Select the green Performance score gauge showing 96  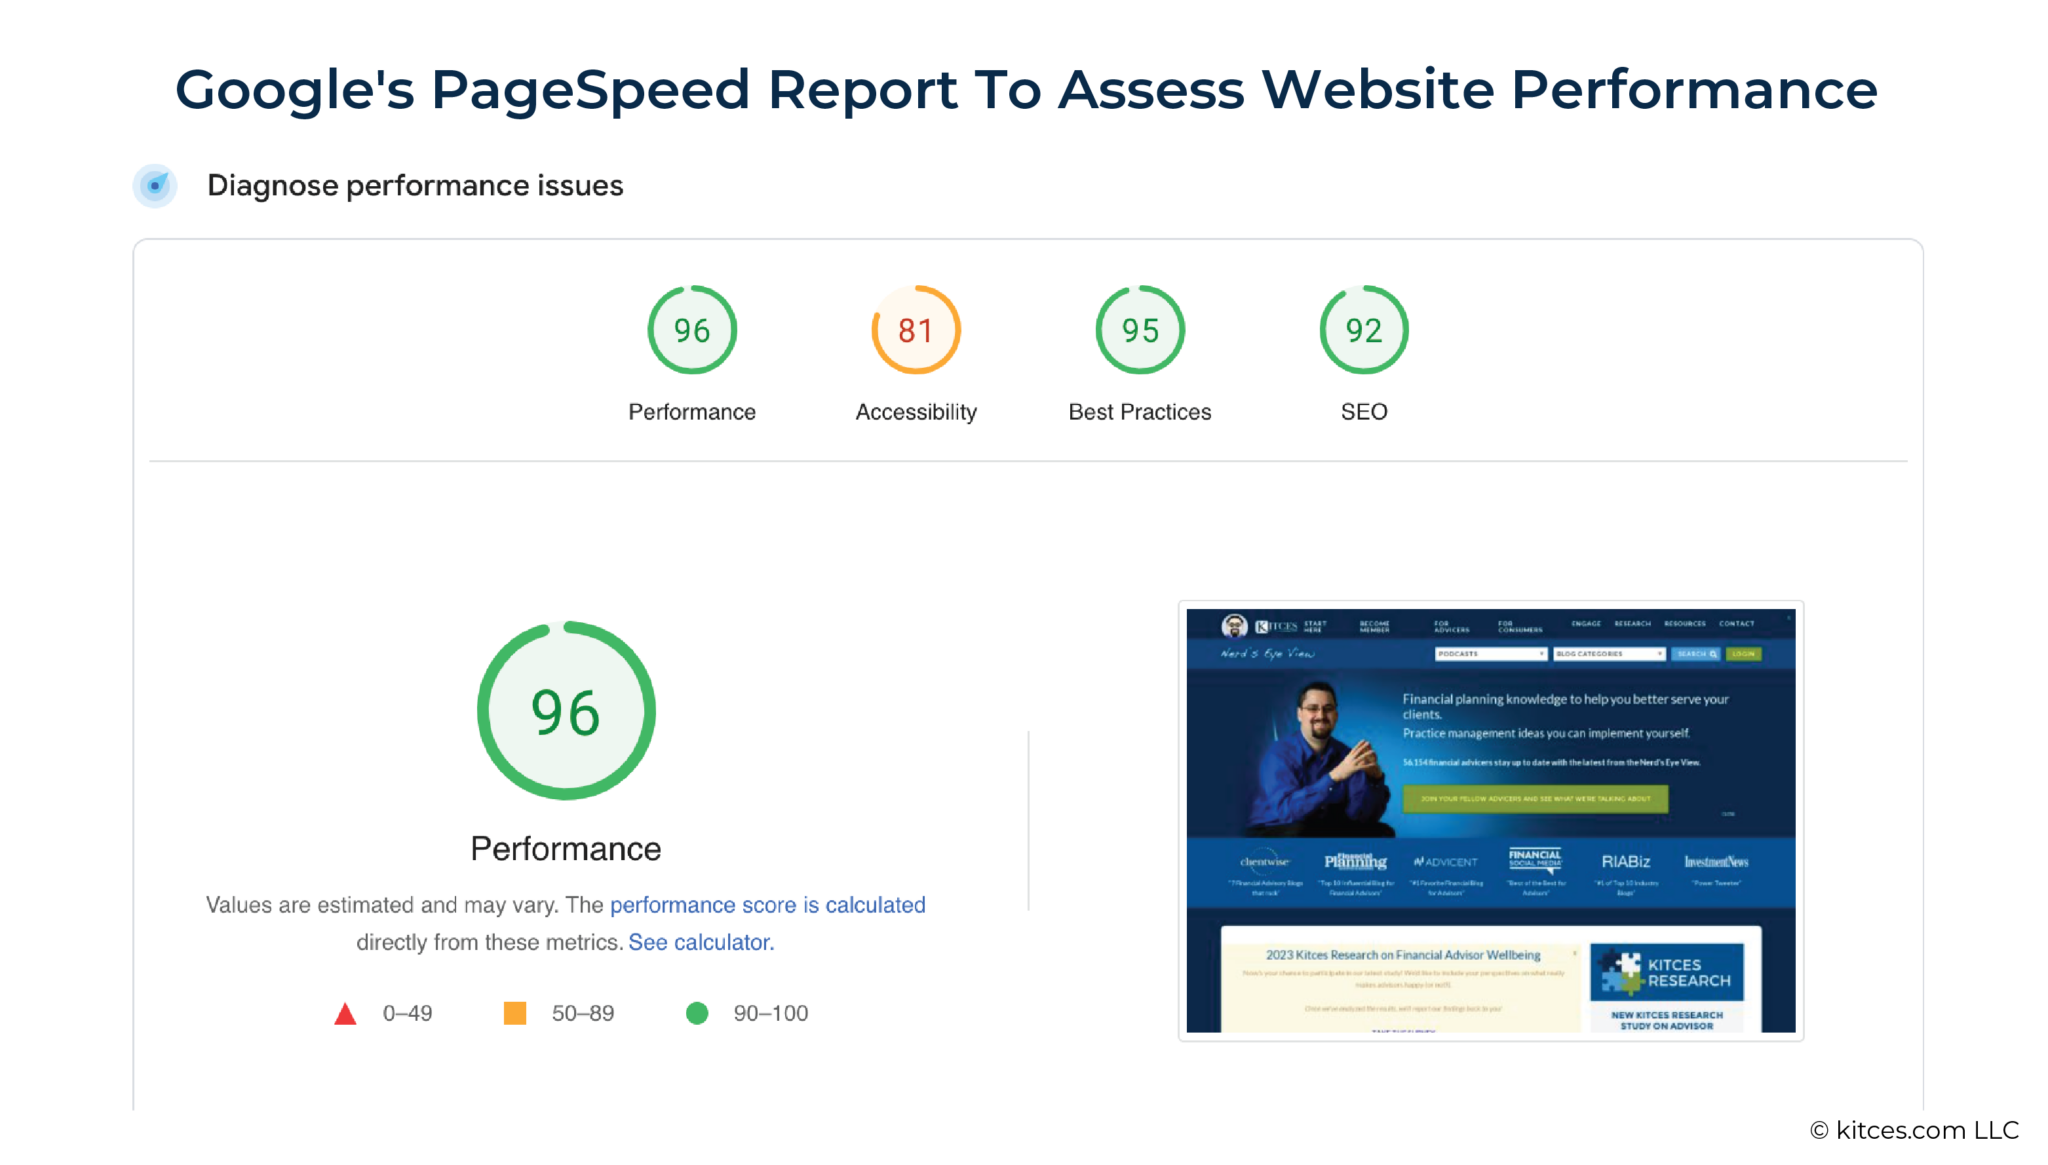691,329
